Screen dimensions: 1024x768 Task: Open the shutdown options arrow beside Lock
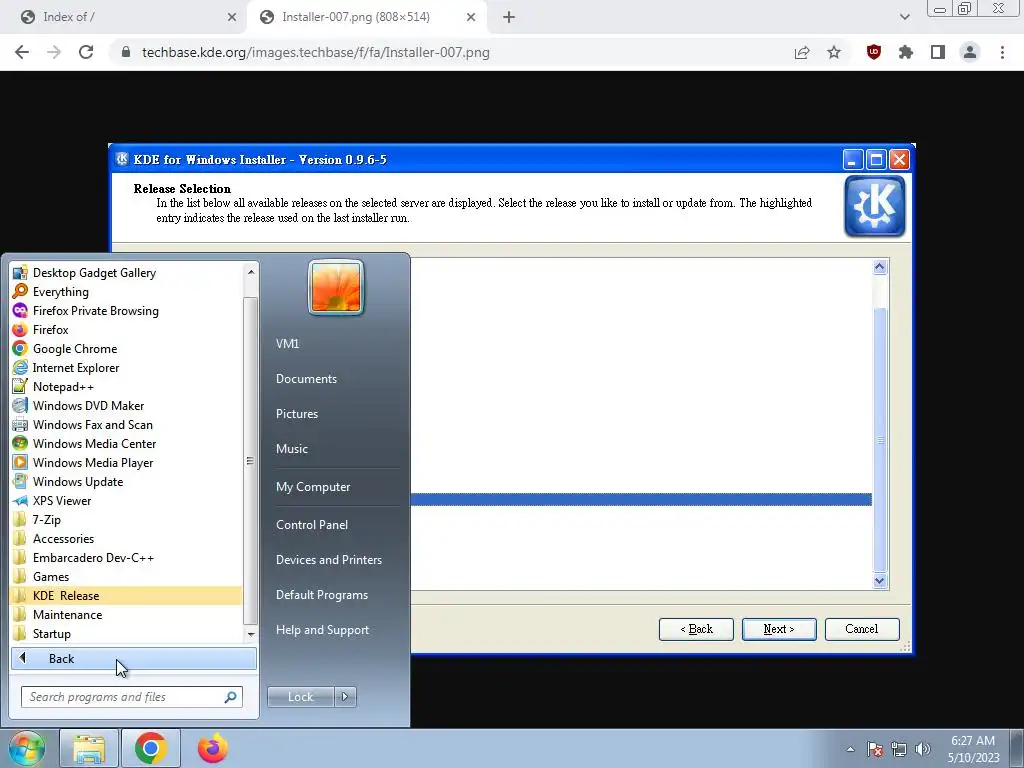point(345,697)
